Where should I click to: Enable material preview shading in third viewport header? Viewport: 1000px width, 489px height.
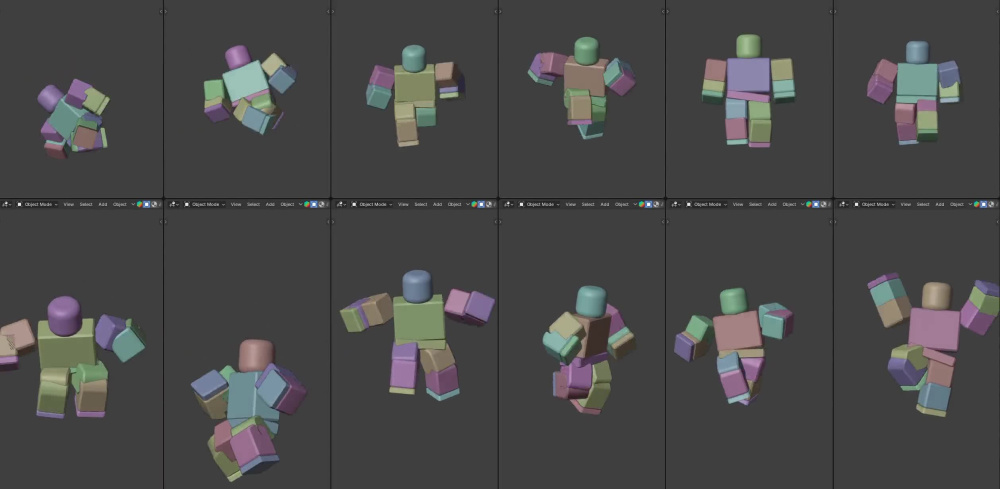[x=473, y=204]
